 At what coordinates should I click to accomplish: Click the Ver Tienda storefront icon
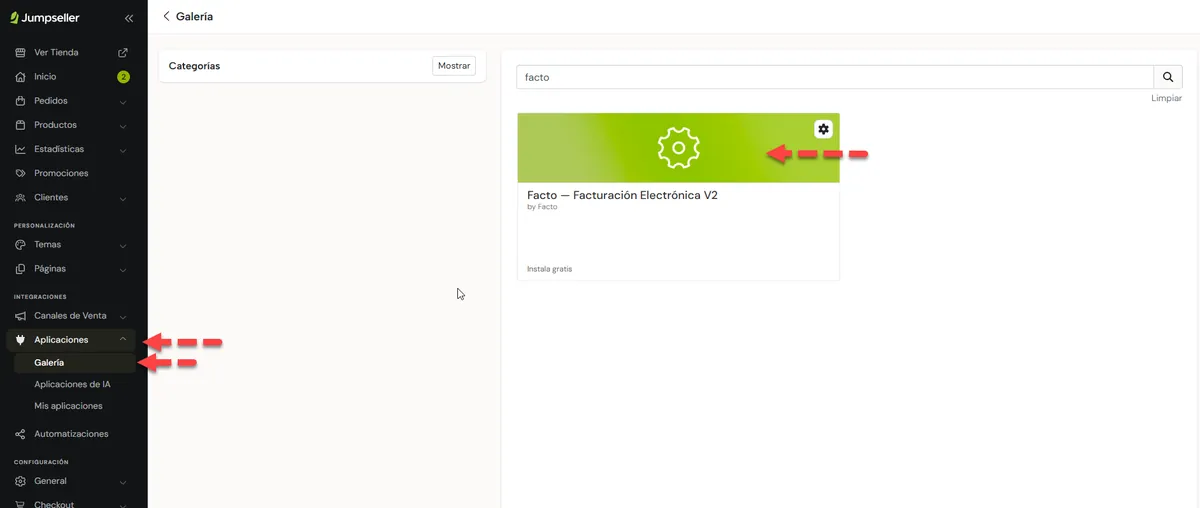(20, 52)
